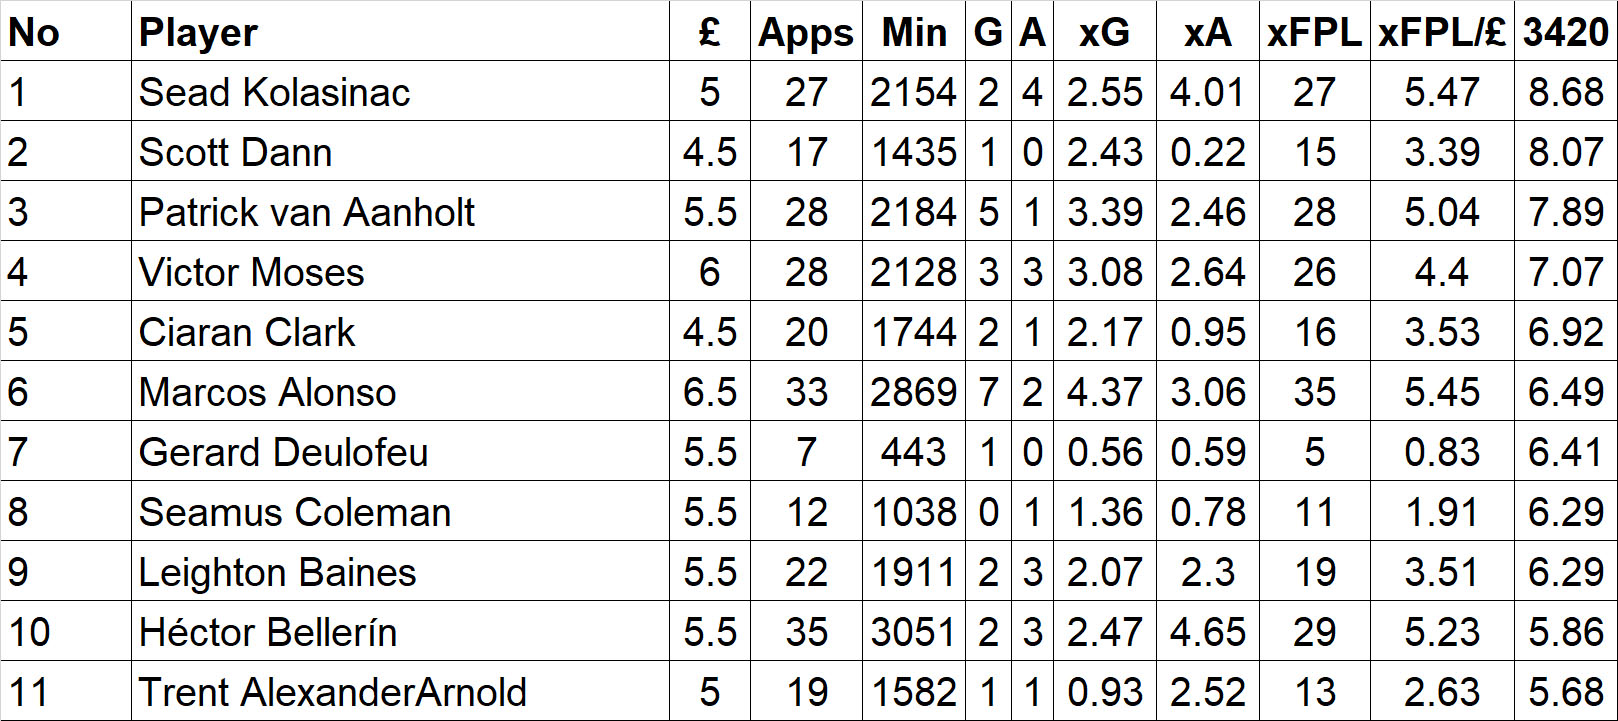This screenshot has width=1618, height=721.
Task: Select the Trent AlexanderArnold cell
Action: click(400, 691)
